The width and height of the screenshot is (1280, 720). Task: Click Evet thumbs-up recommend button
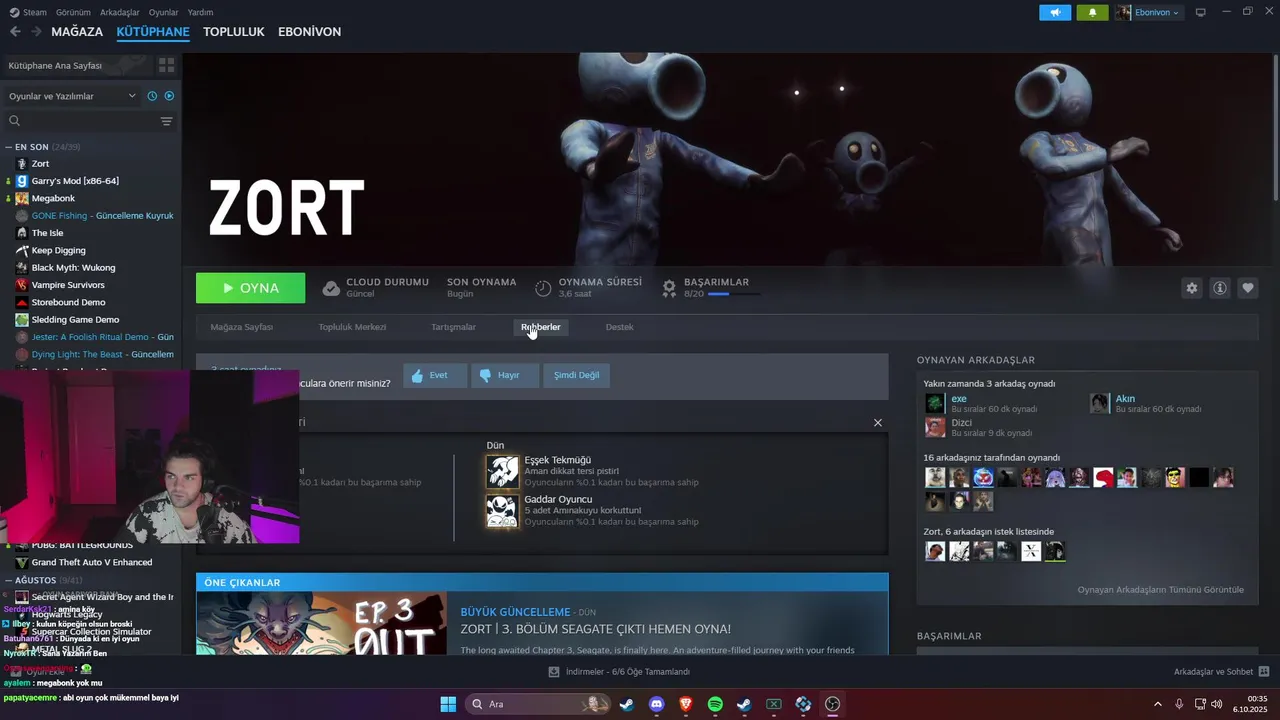coord(435,375)
